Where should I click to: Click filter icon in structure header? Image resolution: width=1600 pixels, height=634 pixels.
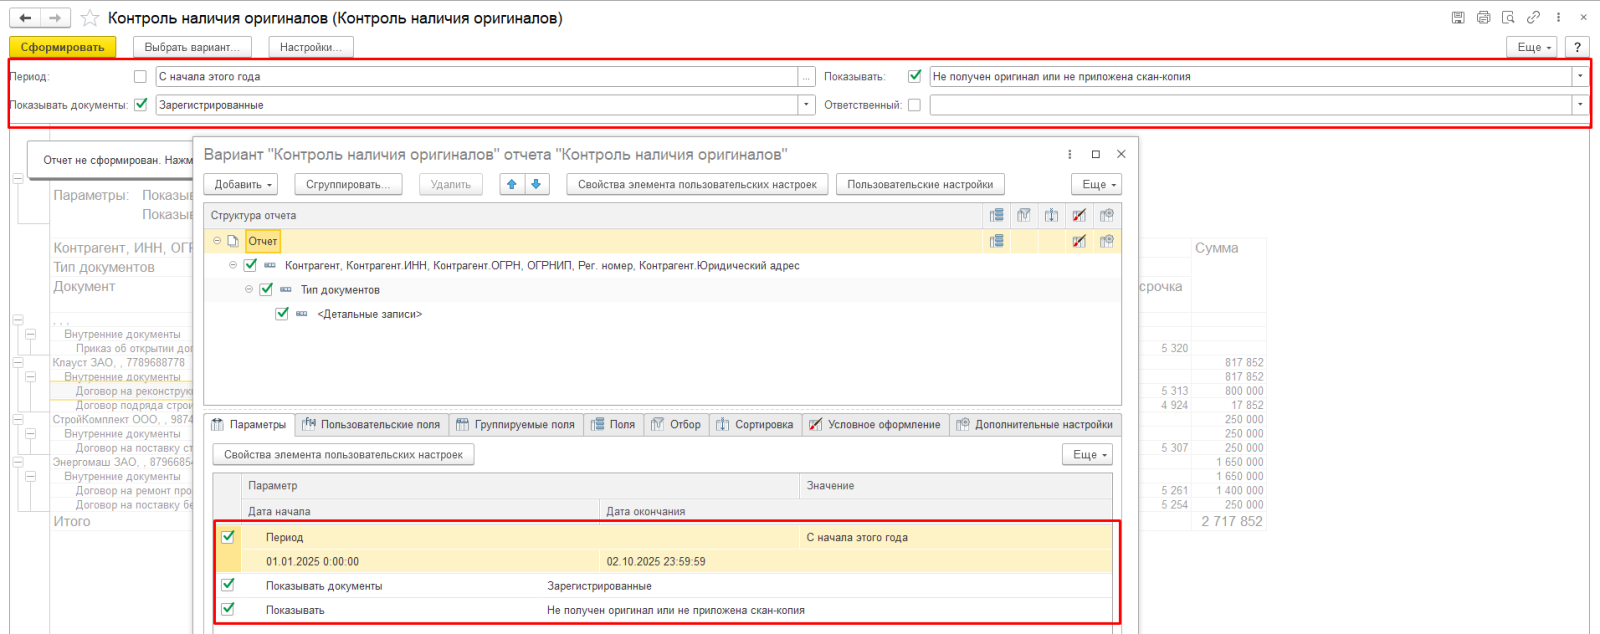(1024, 215)
